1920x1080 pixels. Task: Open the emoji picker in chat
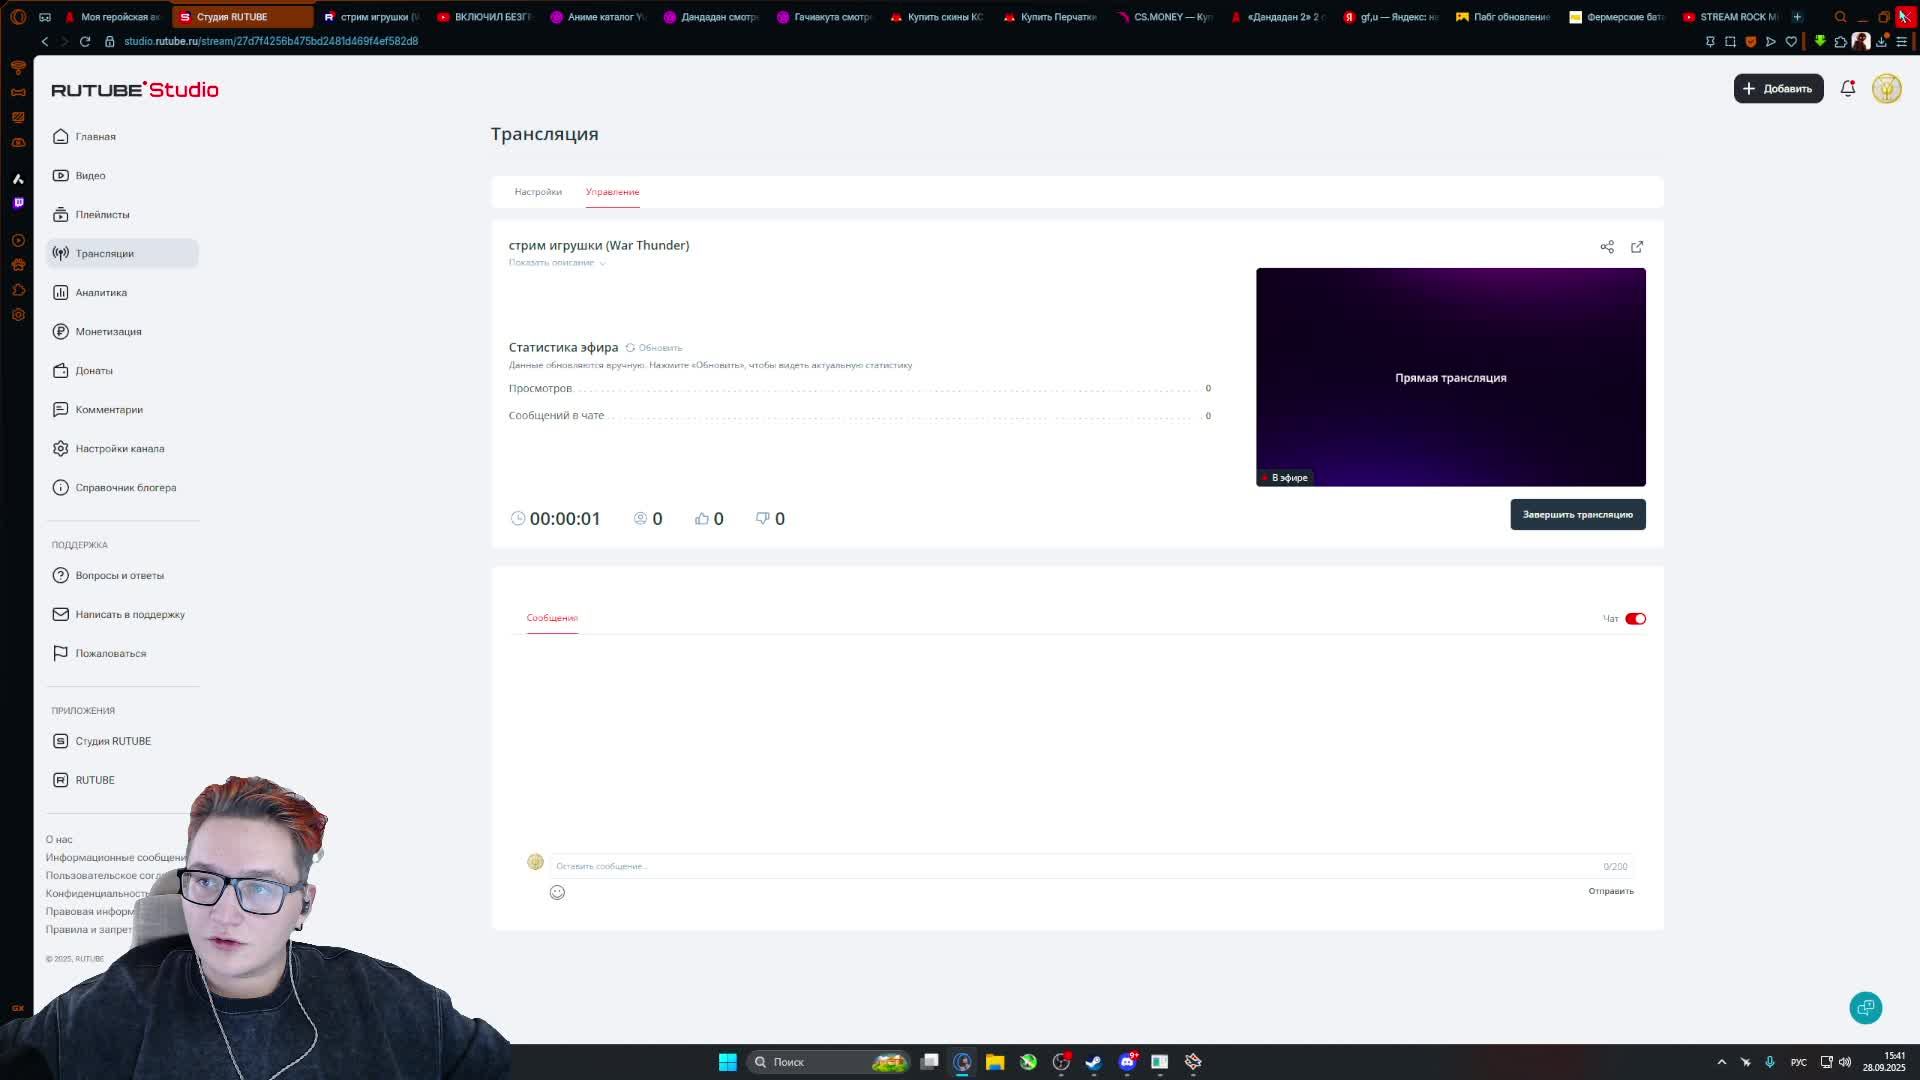click(x=557, y=892)
